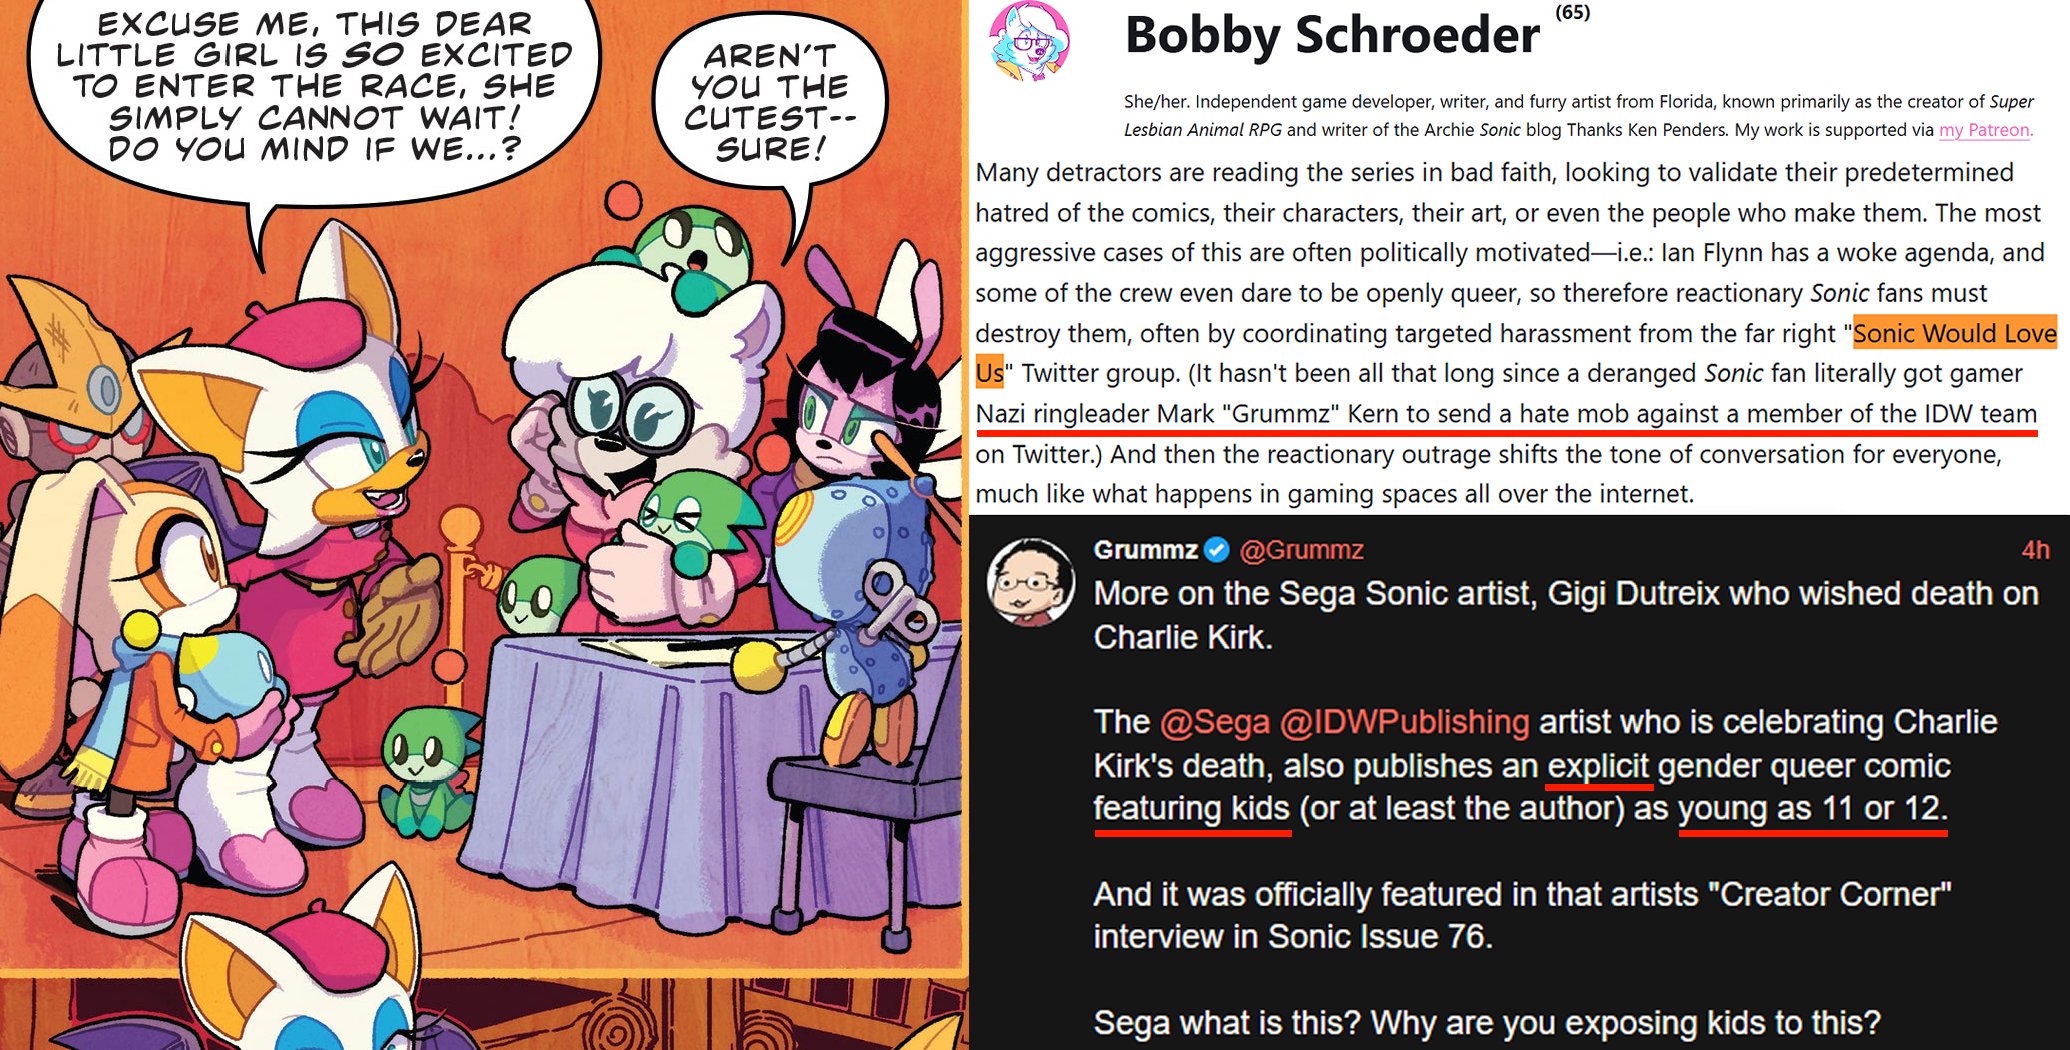Click the @Grummz handle
This screenshot has height=1050, width=2070.
(1301, 550)
